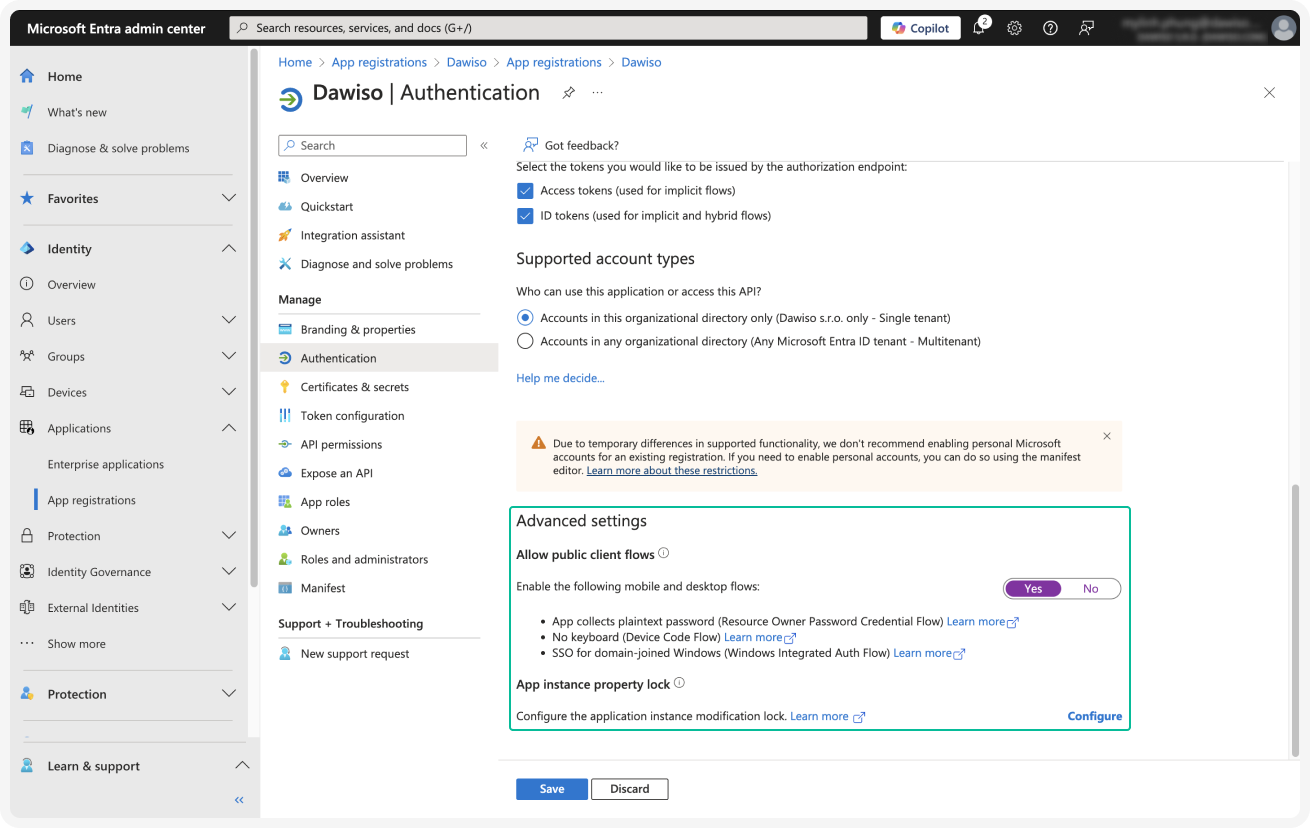This screenshot has width=1310, height=828.
Task: Uncheck ID tokens checkbox
Action: tap(525, 216)
